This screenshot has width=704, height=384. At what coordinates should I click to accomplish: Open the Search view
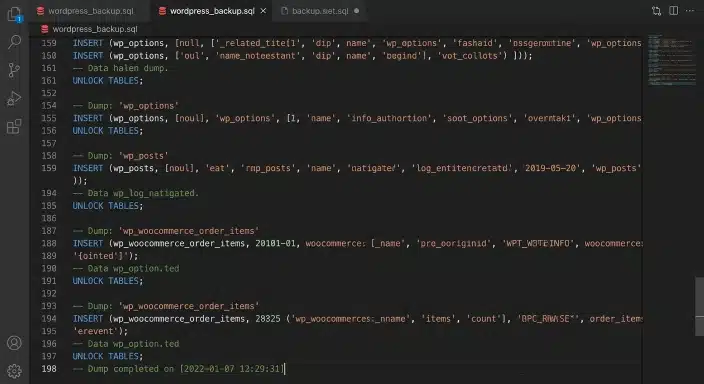tap(14, 42)
